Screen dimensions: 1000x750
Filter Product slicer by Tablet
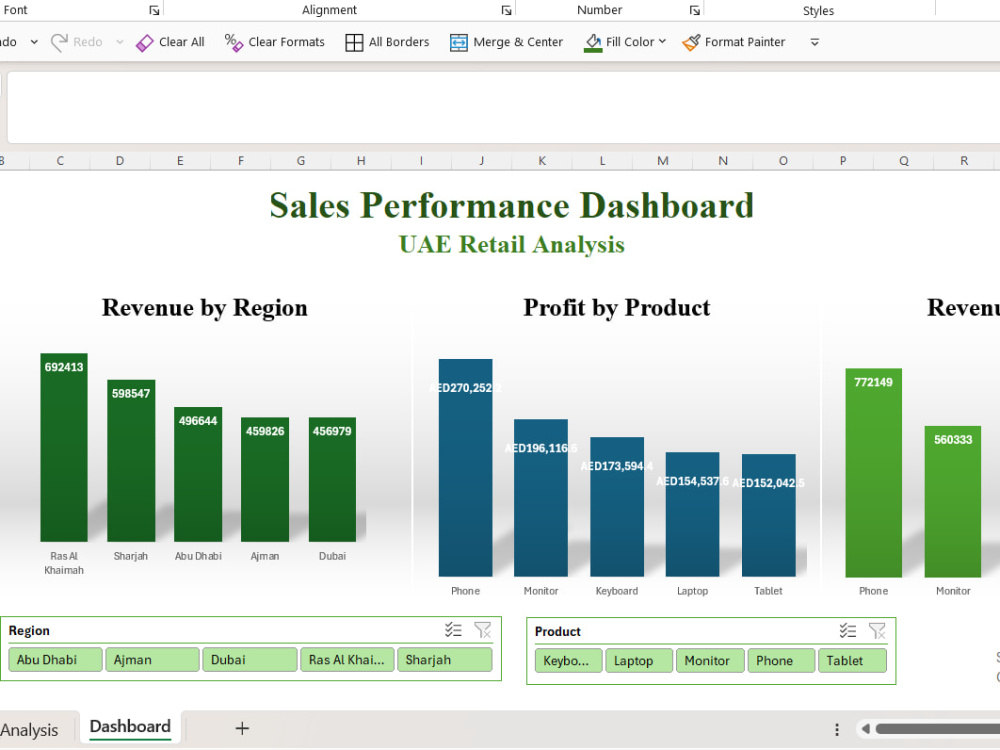(852, 661)
